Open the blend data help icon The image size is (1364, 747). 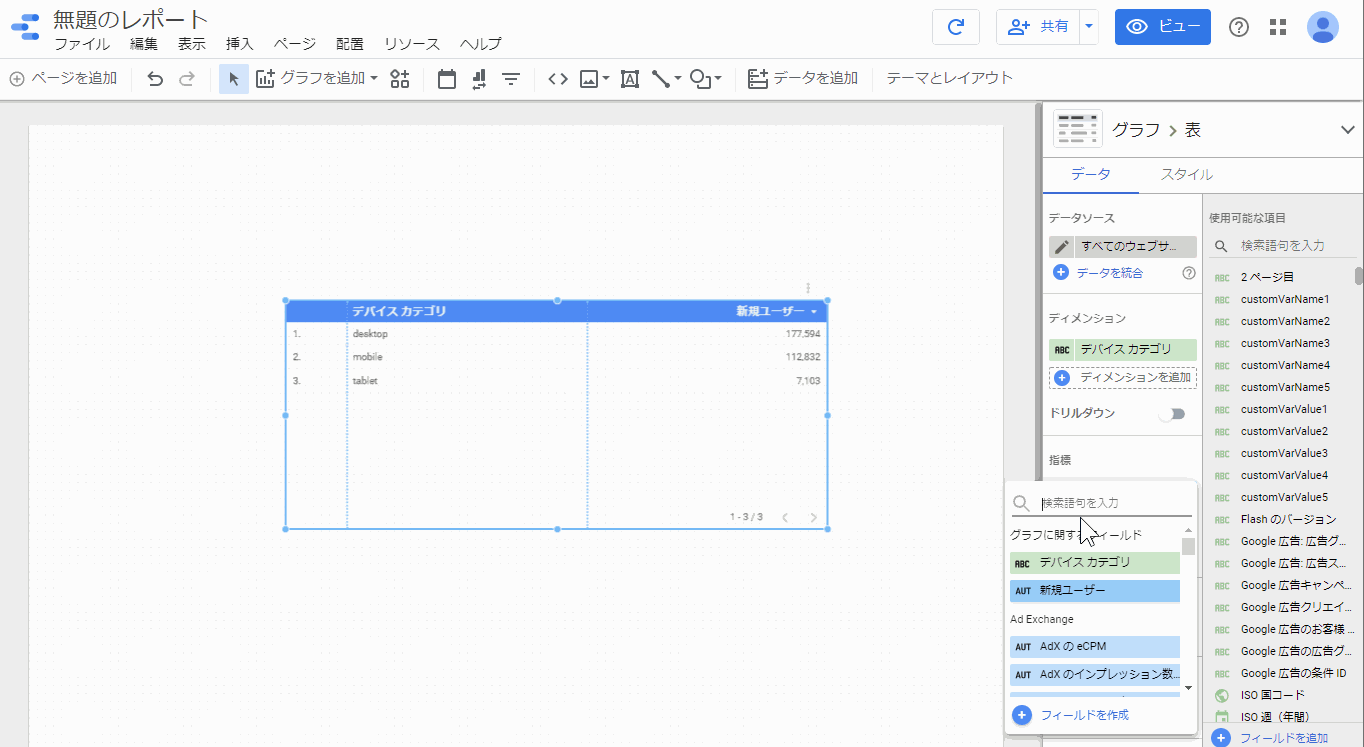pos(1189,272)
